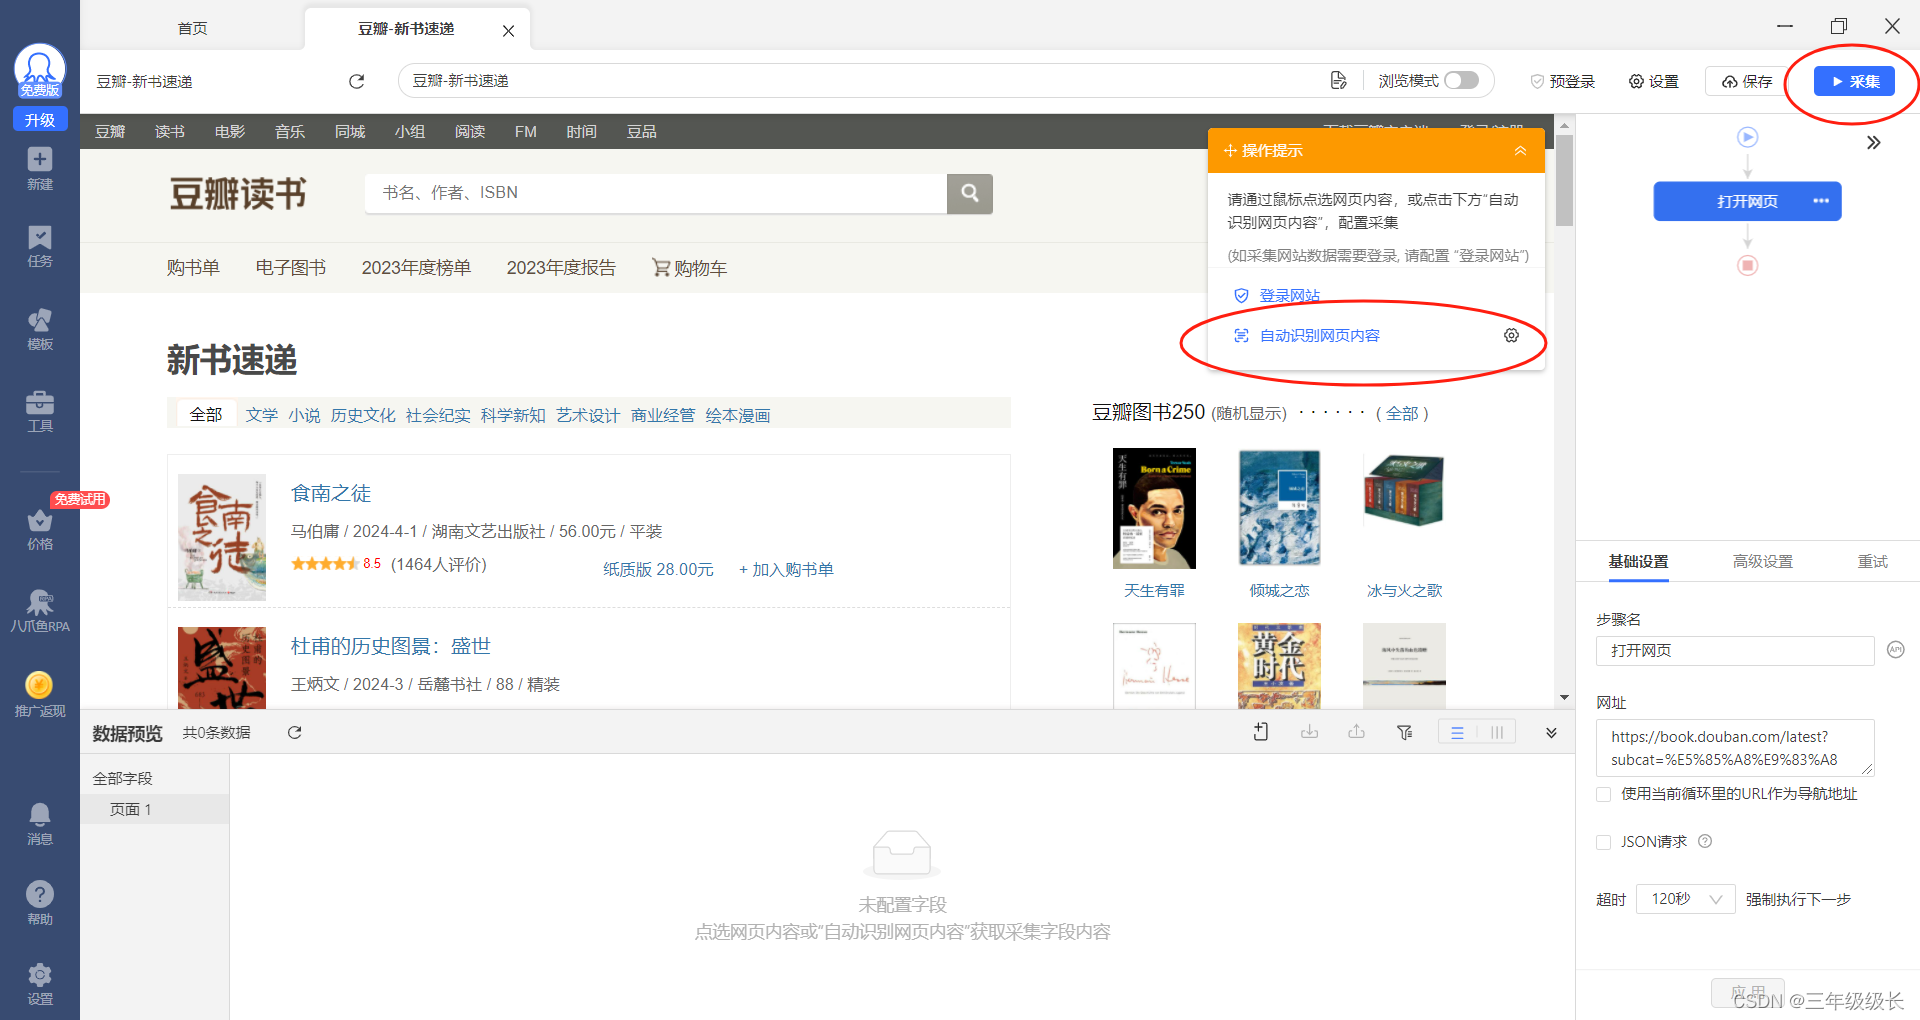Click 加入购书单 for 食南之徒
Image resolution: width=1920 pixels, height=1020 pixels.
(x=786, y=569)
